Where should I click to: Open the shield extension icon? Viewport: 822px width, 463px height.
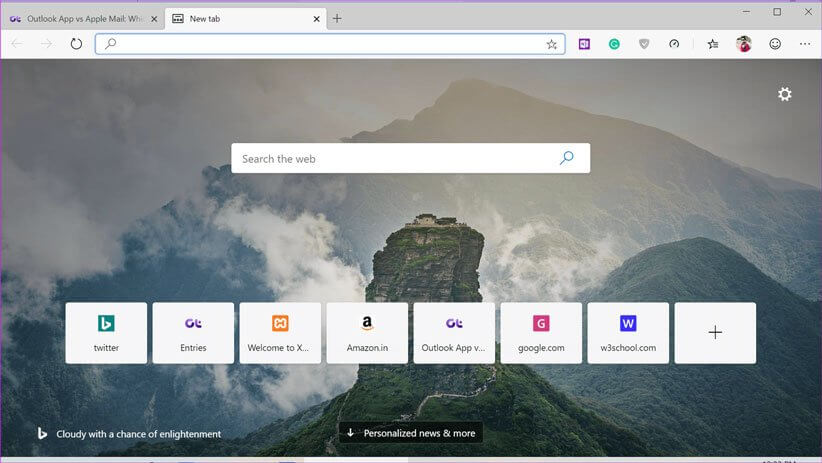644,44
